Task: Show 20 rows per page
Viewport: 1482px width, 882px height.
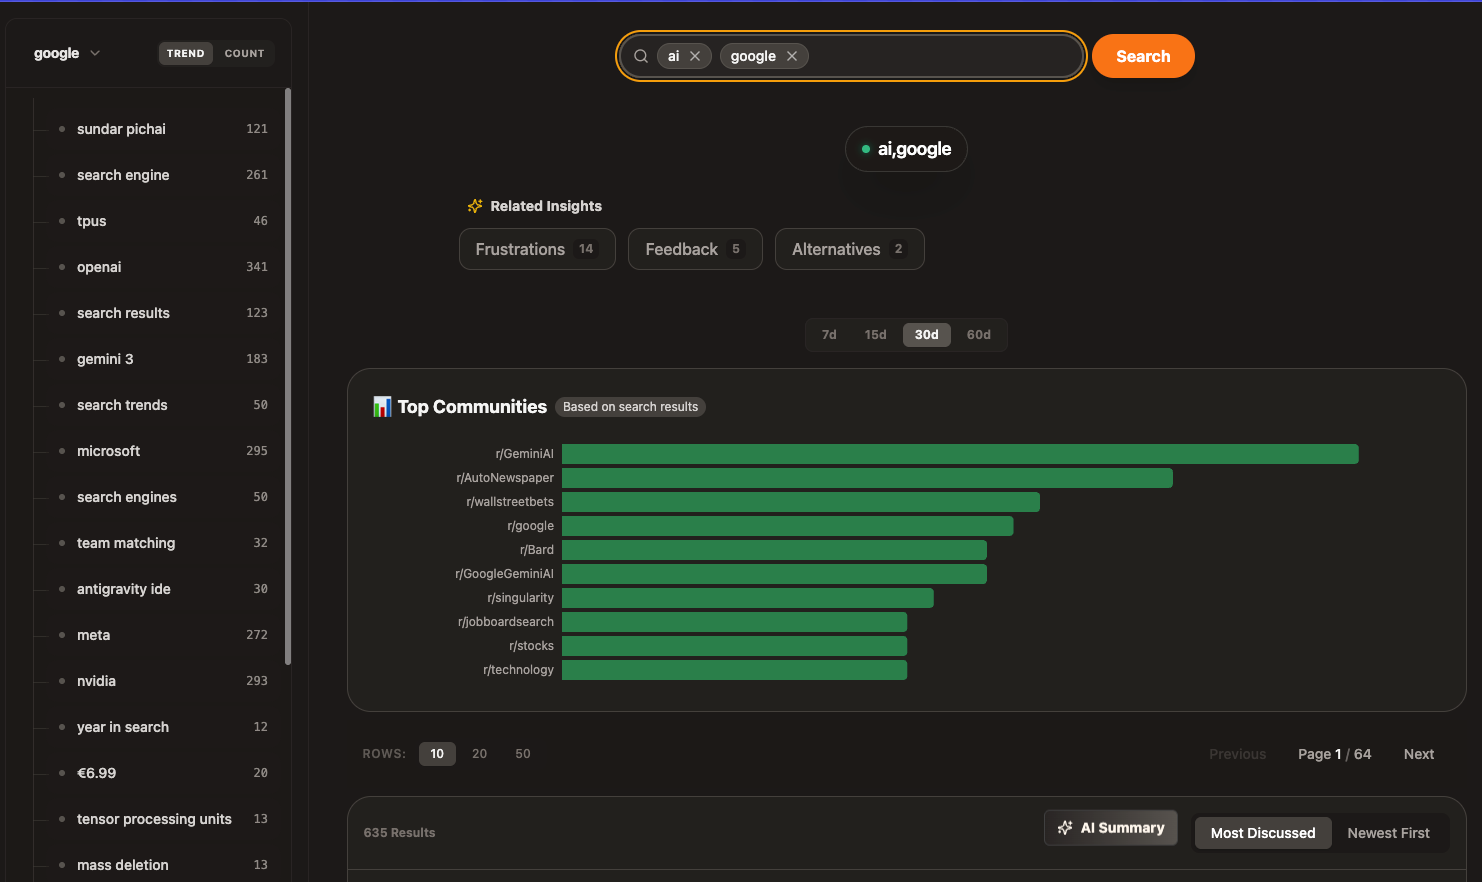Action: click(480, 754)
